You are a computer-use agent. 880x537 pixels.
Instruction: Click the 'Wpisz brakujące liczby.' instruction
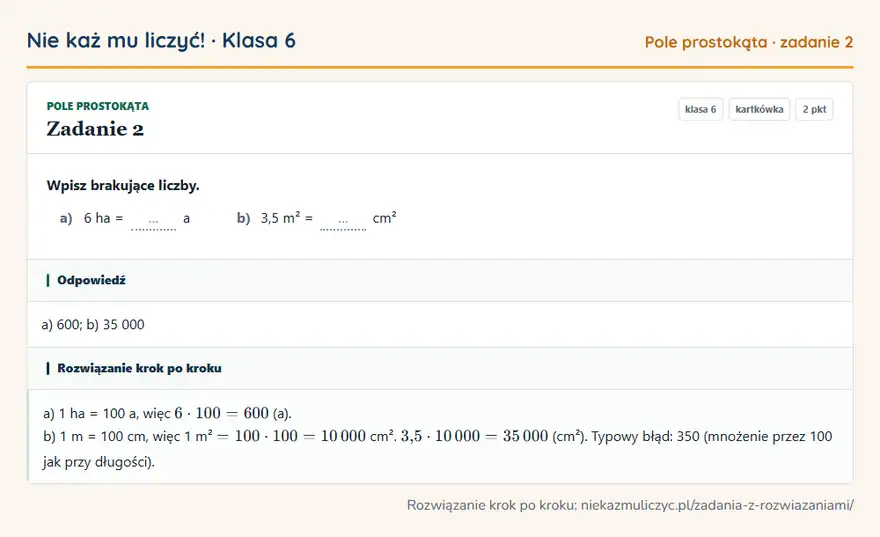(x=123, y=186)
